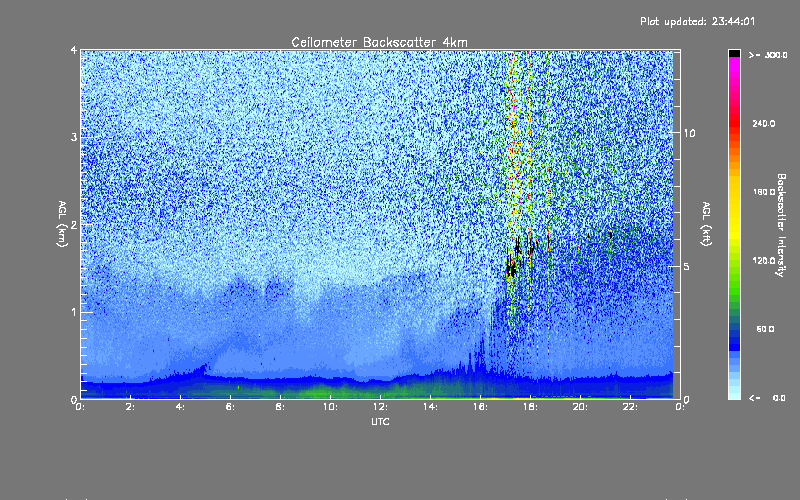The height and width of the screenshot is (500, 800).
Task: Select the '6:' UTC tick label
Action: (x=231, y=407)
